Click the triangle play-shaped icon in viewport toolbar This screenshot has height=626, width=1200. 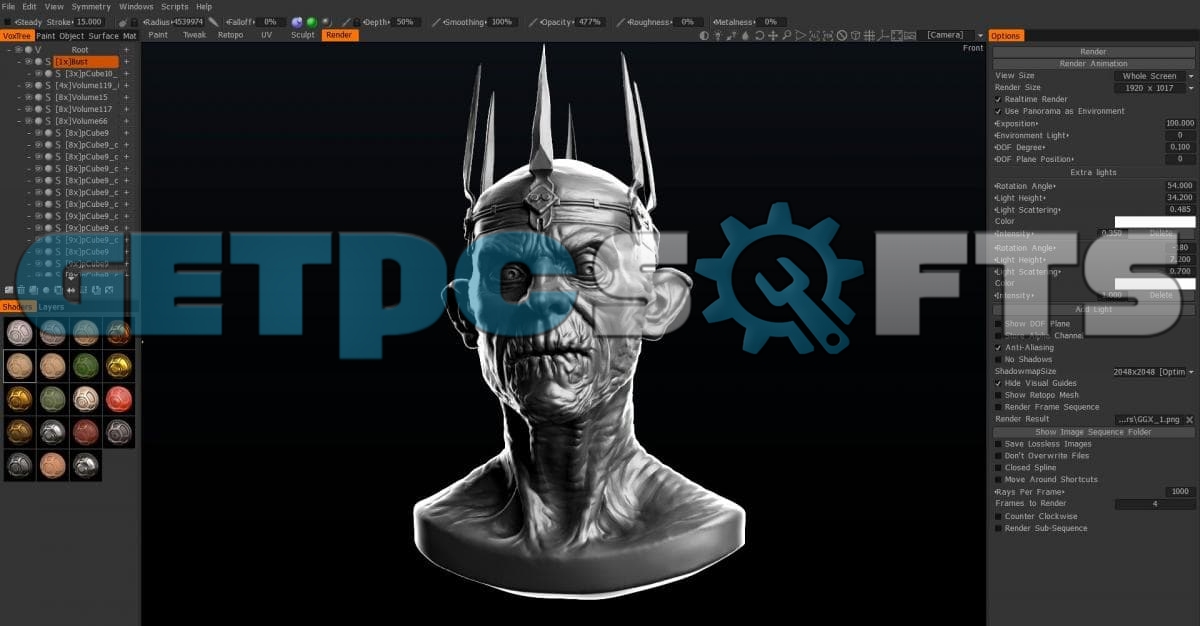coord(800,35)
